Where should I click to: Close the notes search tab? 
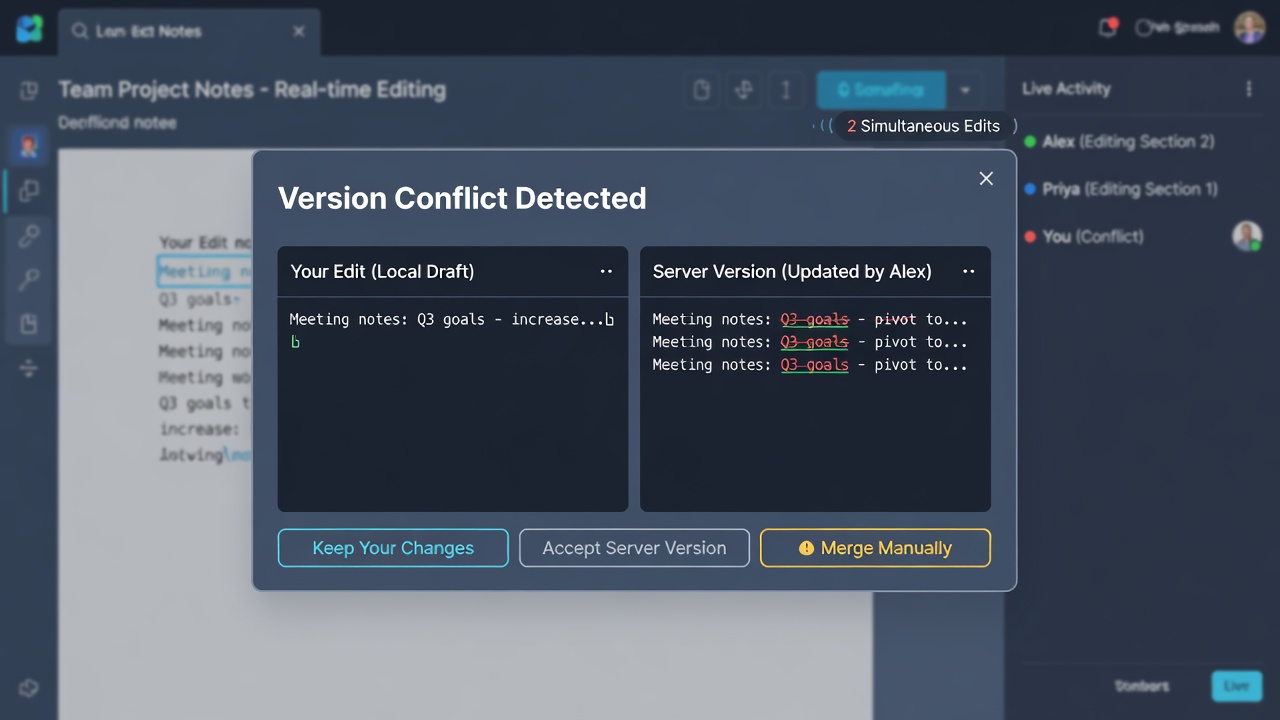[298, 31]
